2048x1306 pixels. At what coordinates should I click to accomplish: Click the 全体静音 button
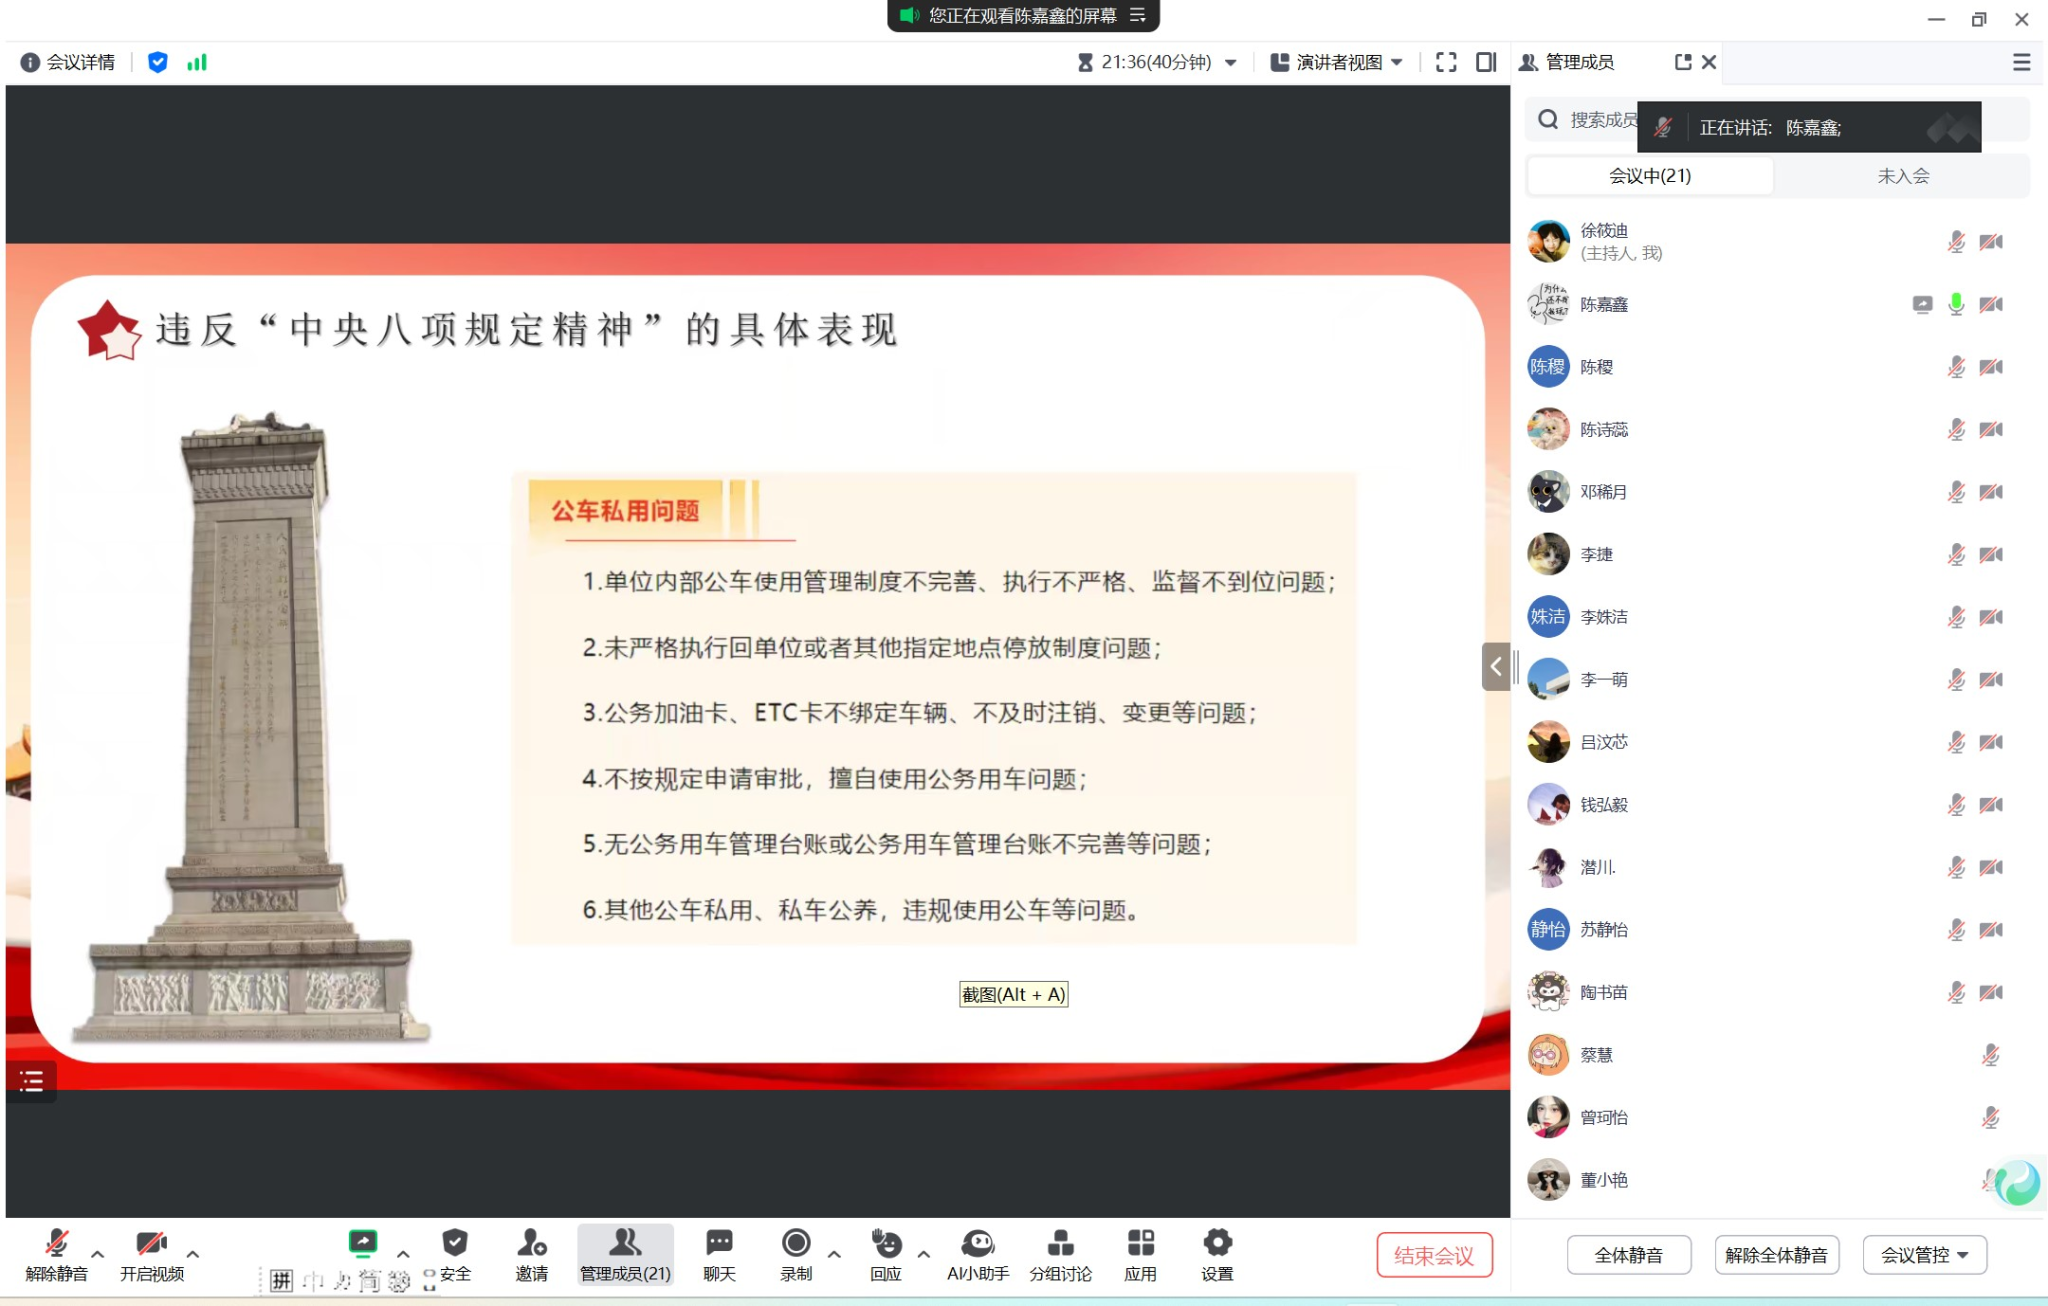coord(1628,1255)
